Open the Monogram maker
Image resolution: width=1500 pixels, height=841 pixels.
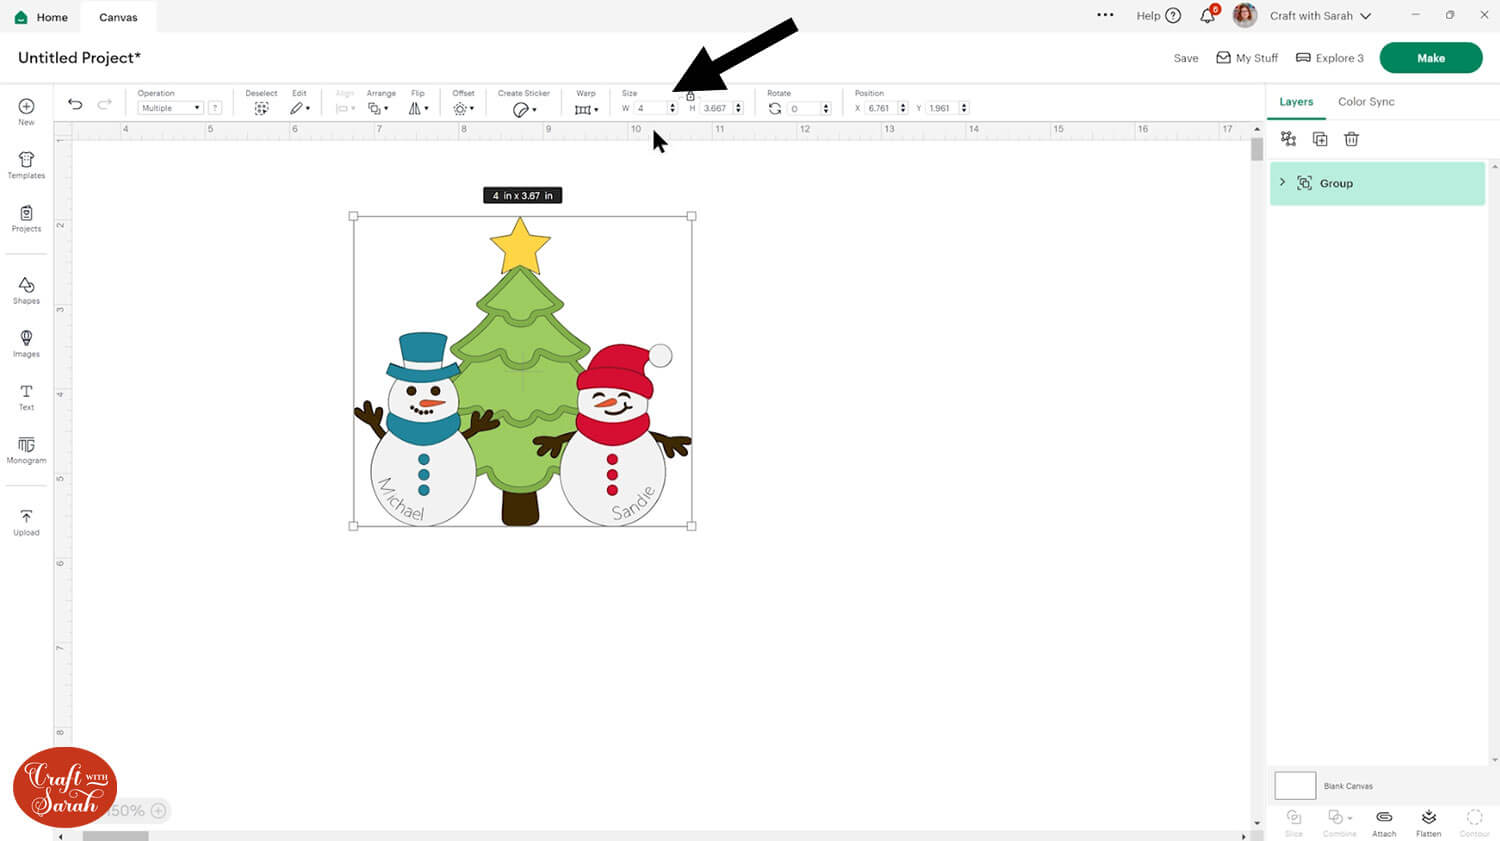point(26,450)
